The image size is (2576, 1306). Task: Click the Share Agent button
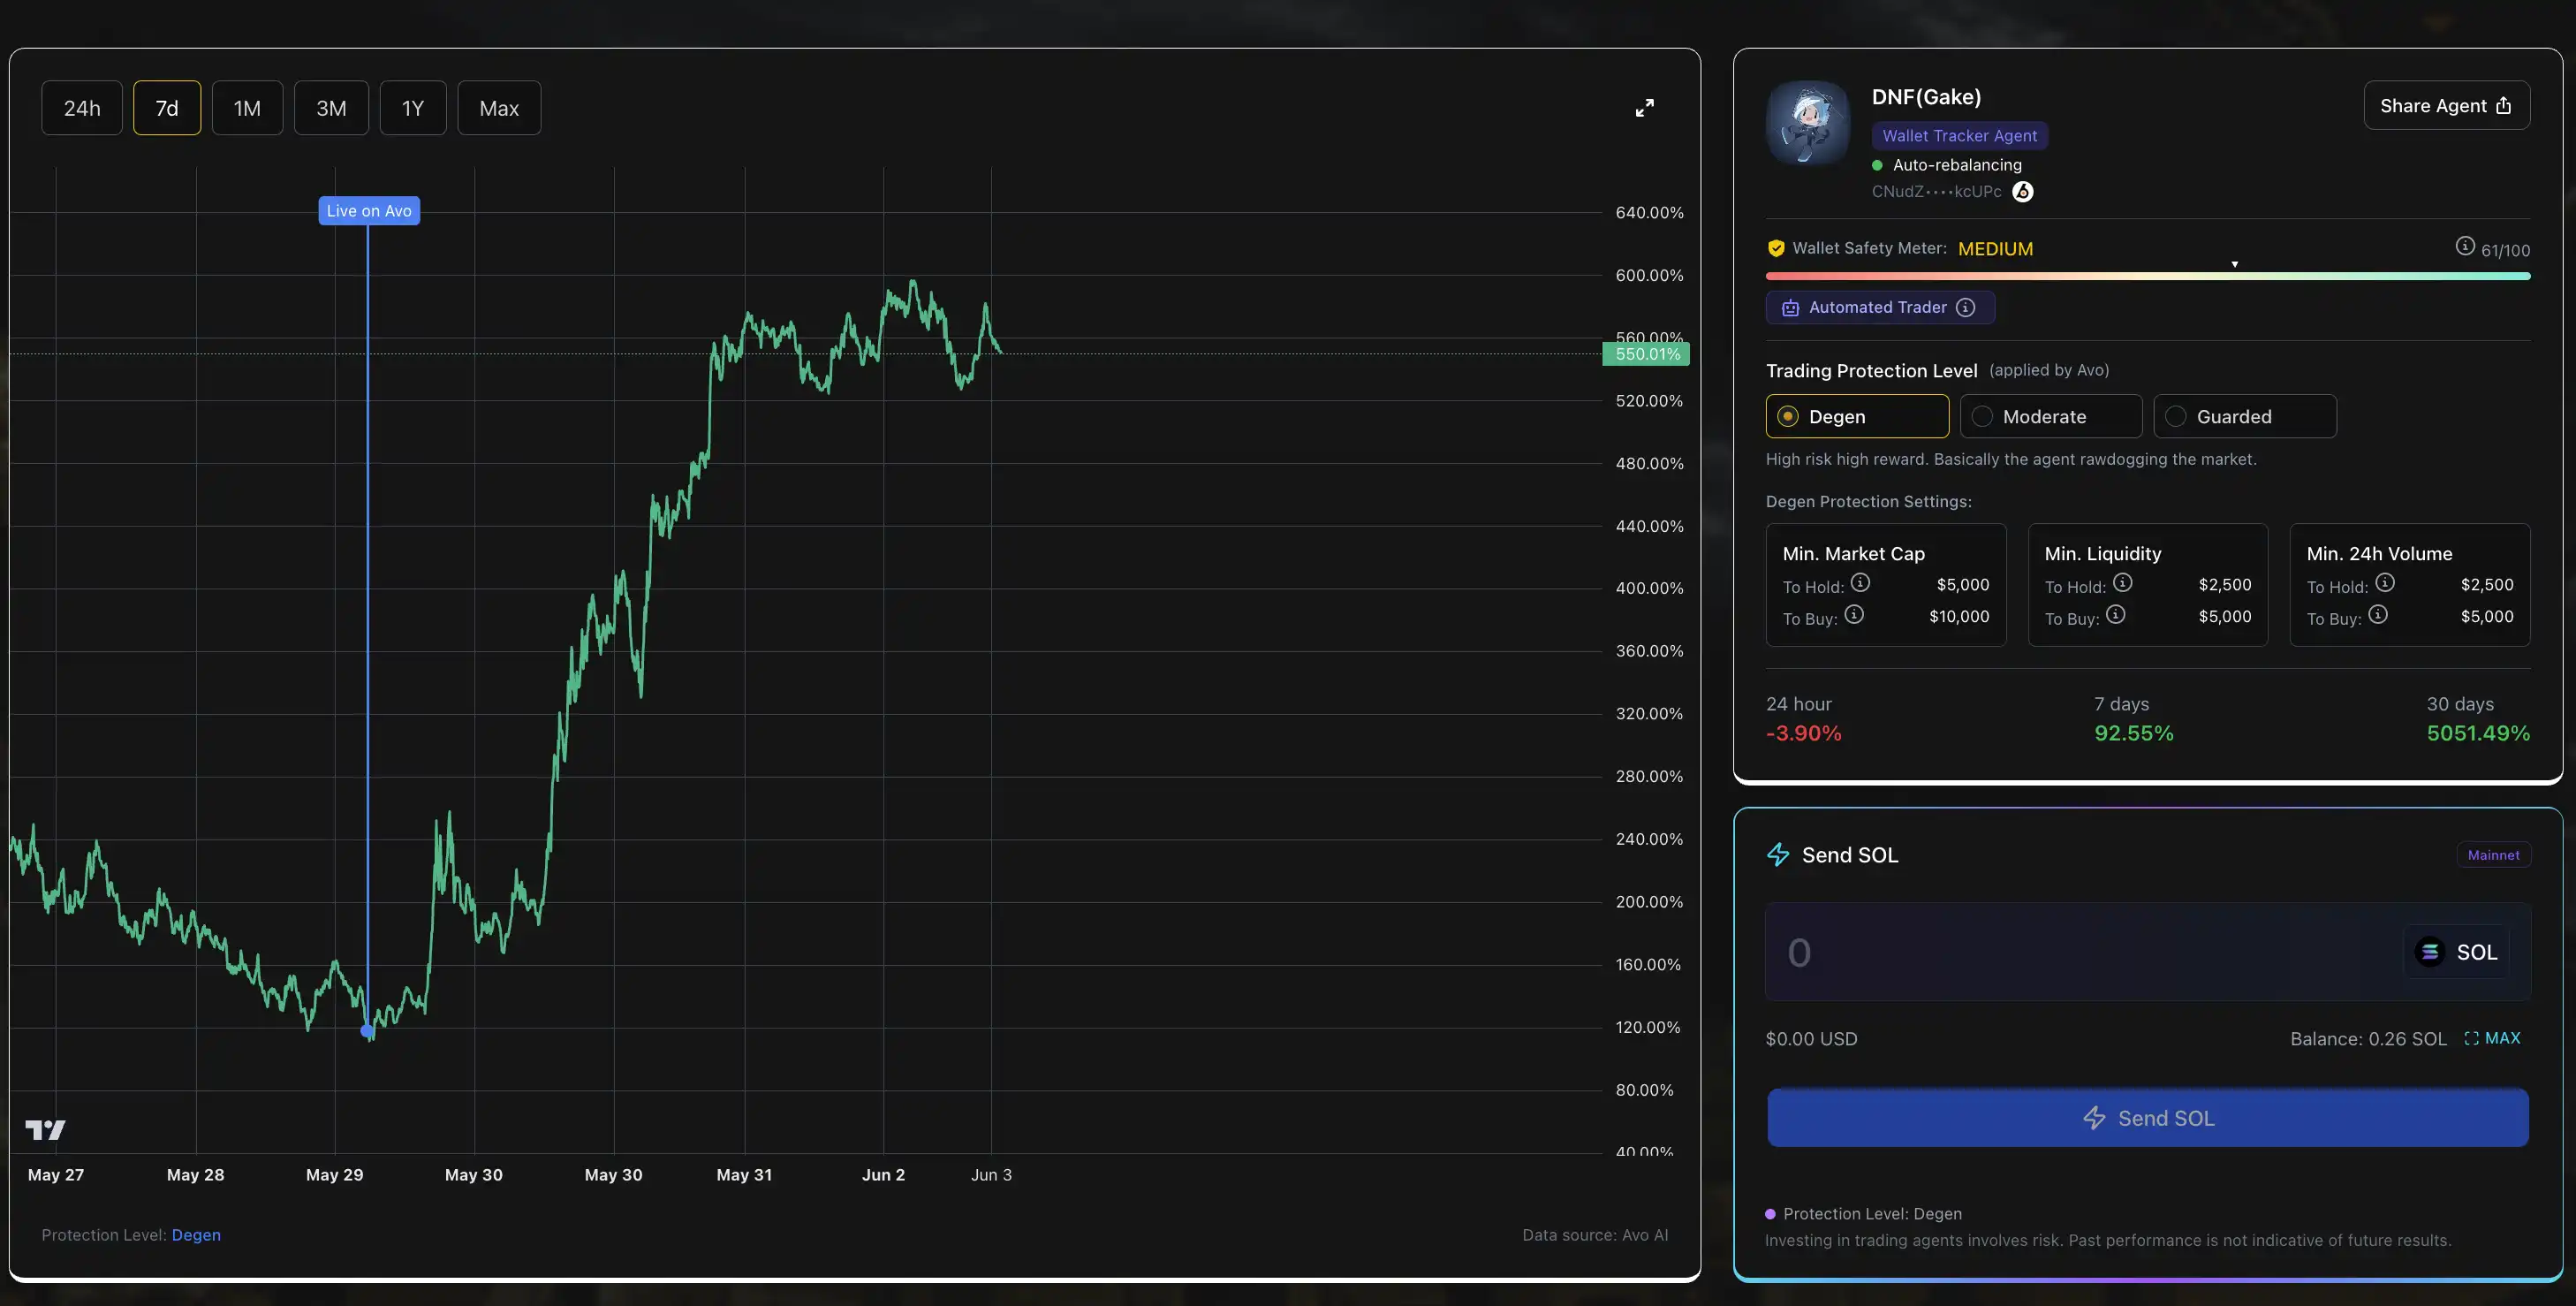coord(2445,106)
